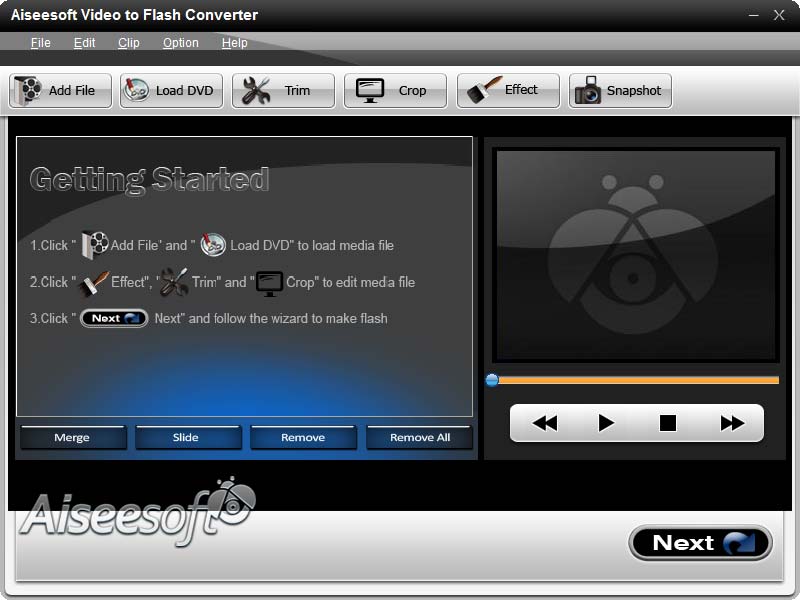Open the File menu
This screenshot has width=801, height=600.
tap(40, 43)
